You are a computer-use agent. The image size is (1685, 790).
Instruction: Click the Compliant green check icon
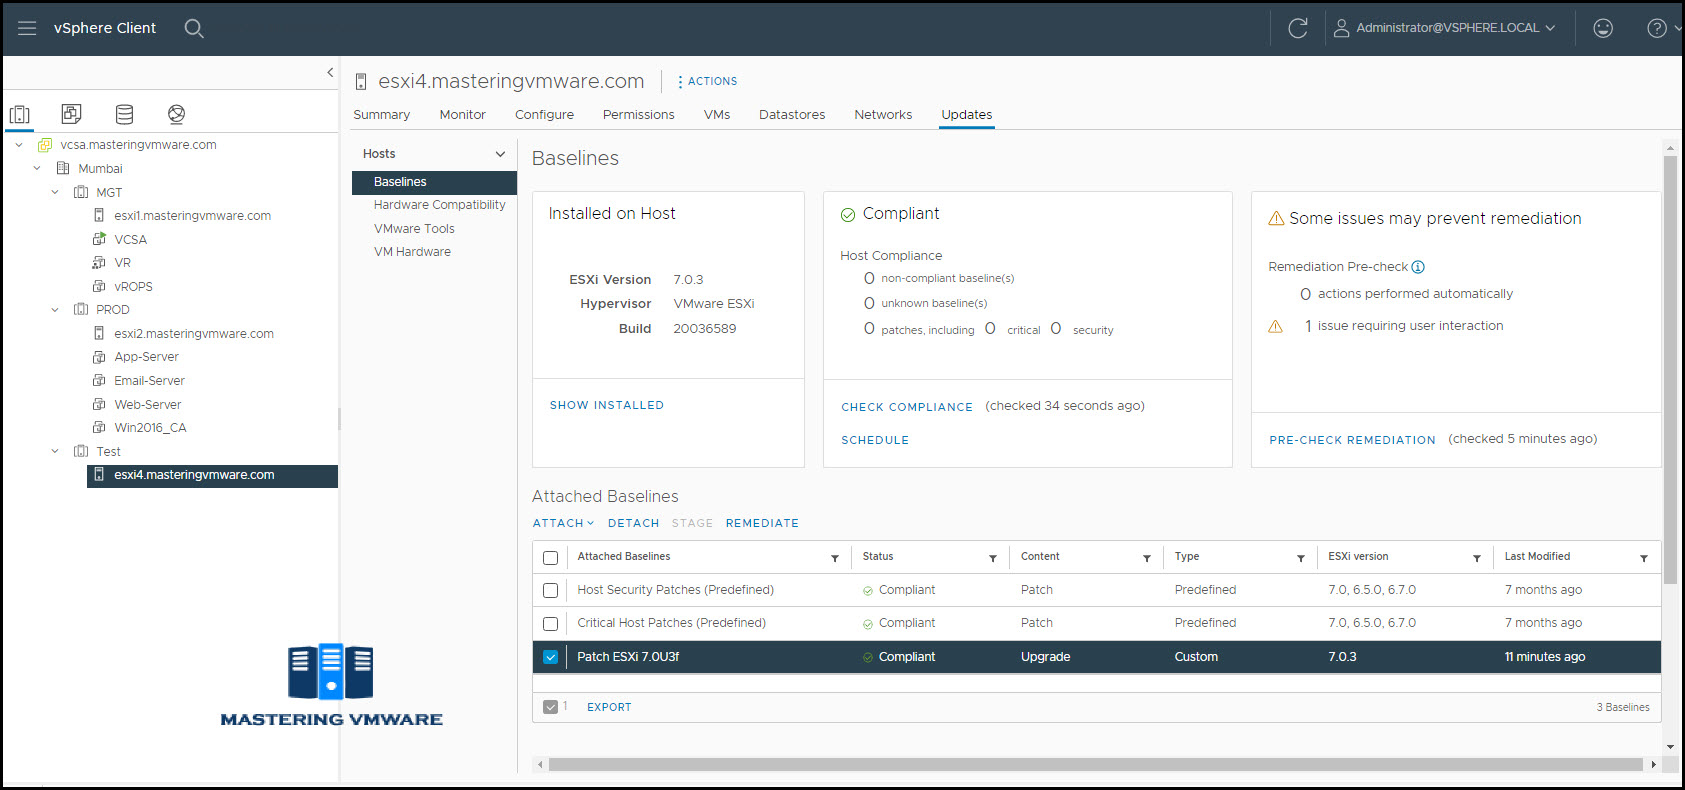click(x=848, y=214)
